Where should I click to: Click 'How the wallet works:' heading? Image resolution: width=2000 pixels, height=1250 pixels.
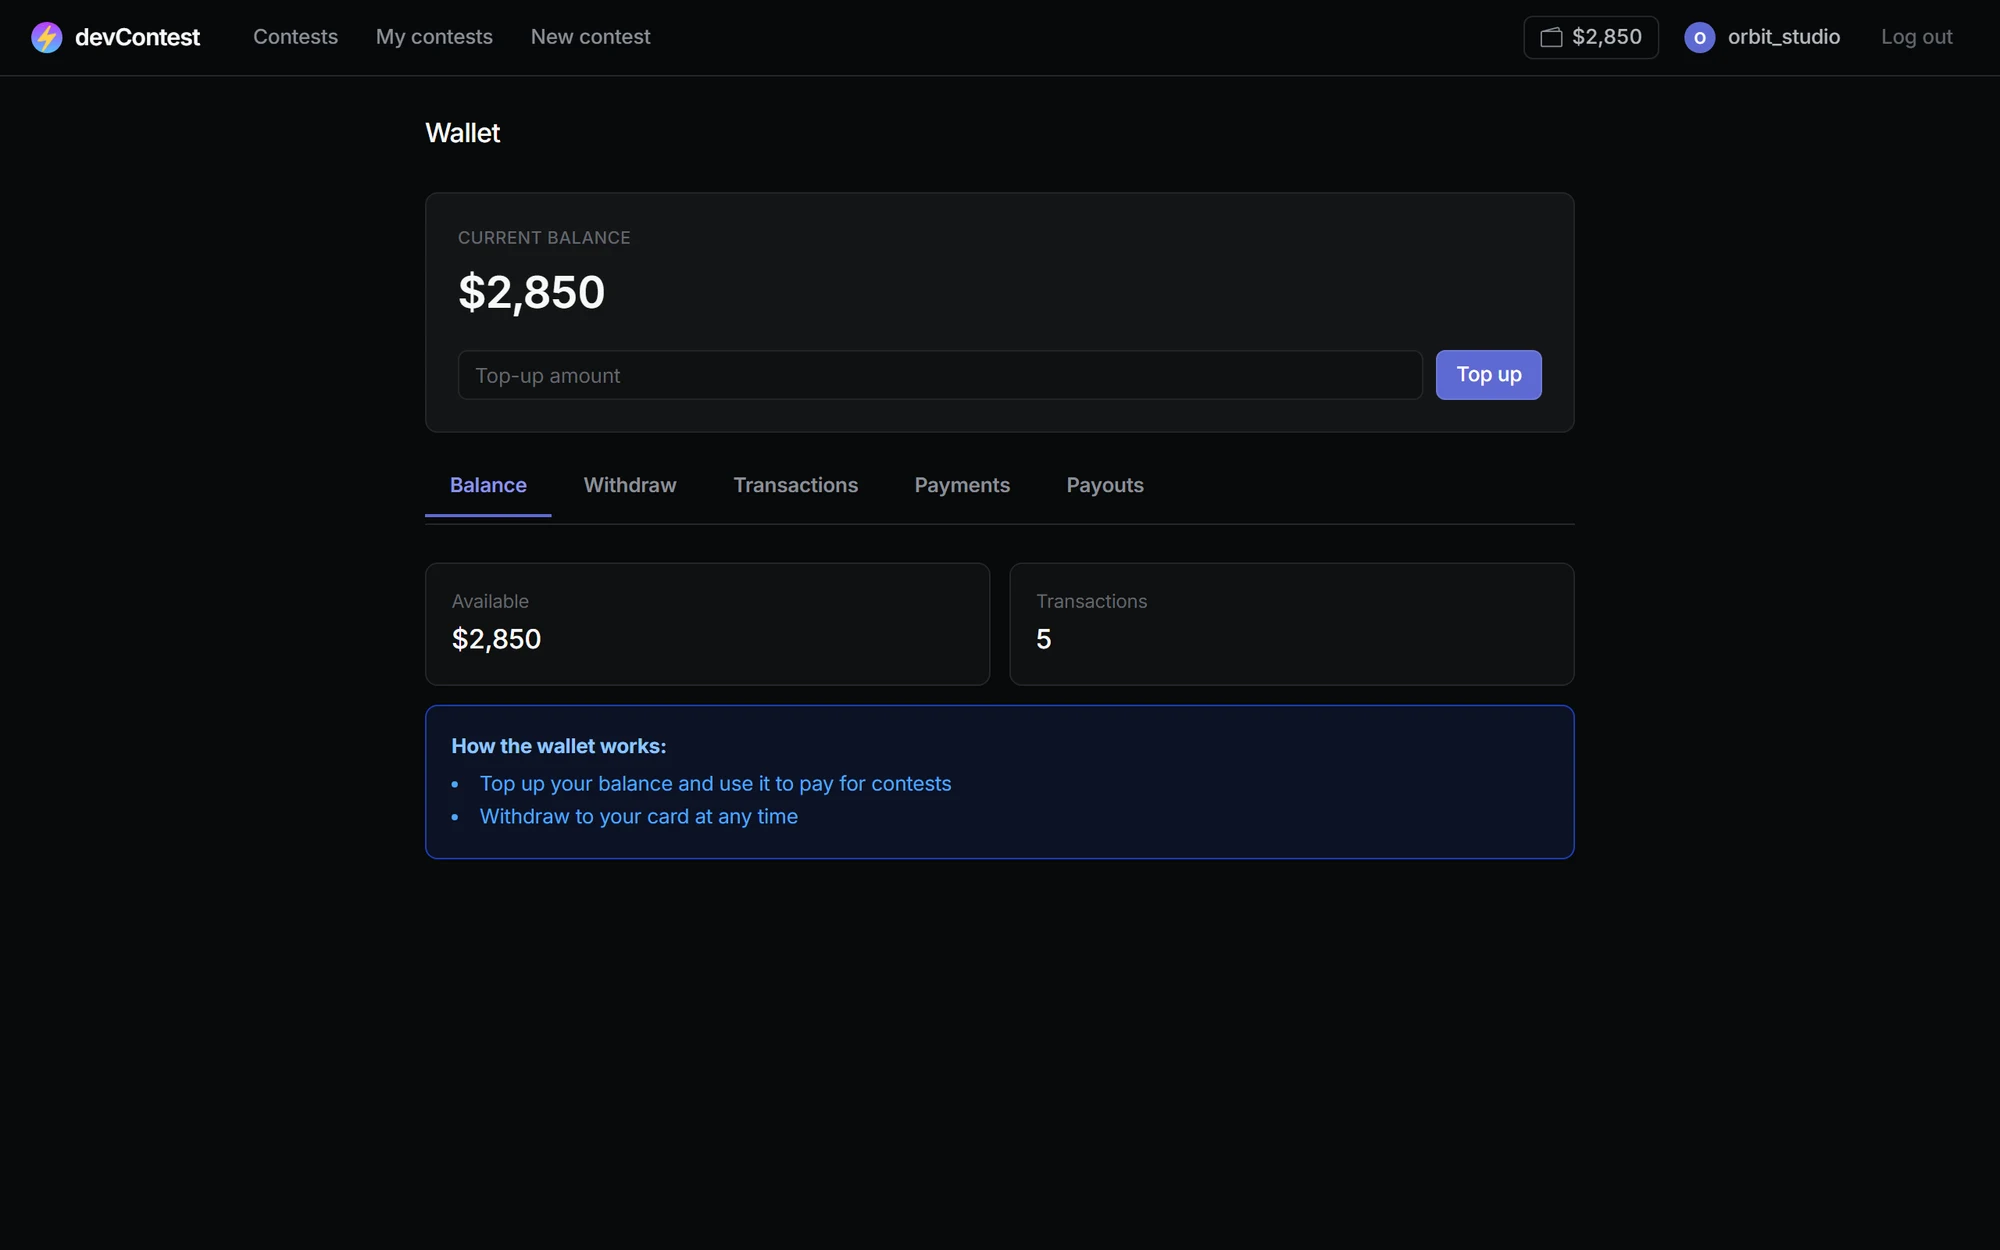558,746
